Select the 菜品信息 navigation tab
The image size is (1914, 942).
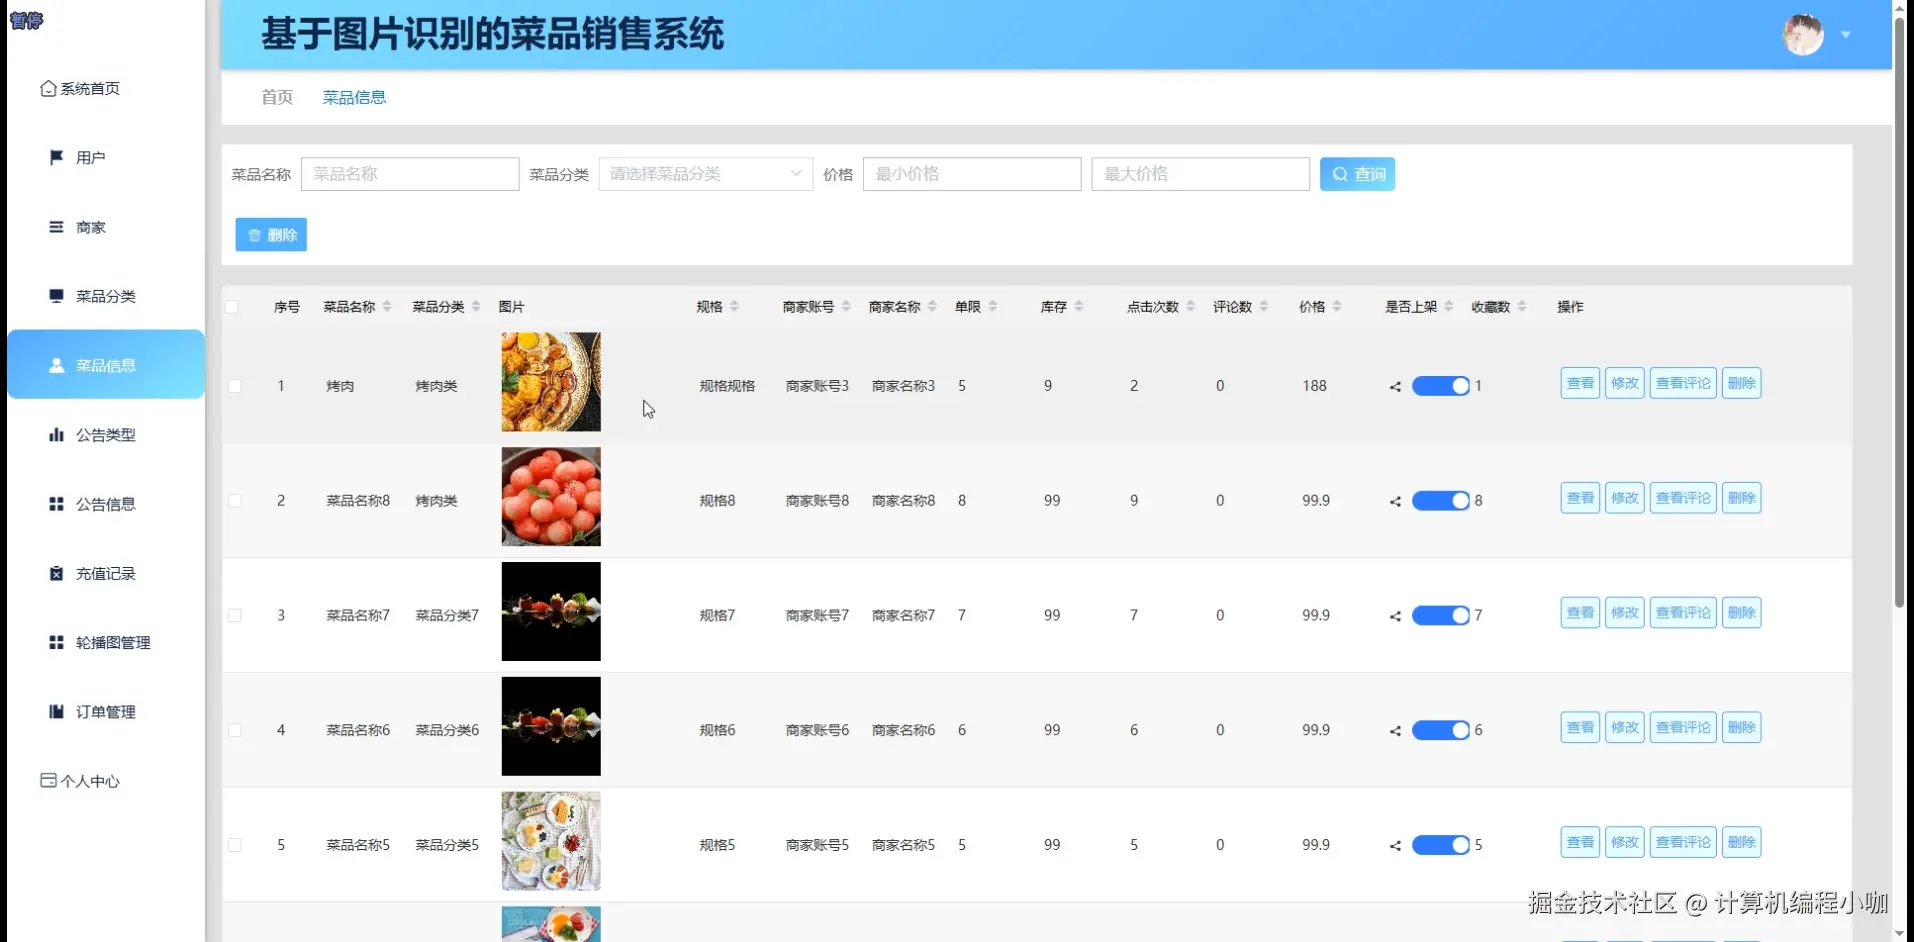pyautogui.click(x=354, y=97)
